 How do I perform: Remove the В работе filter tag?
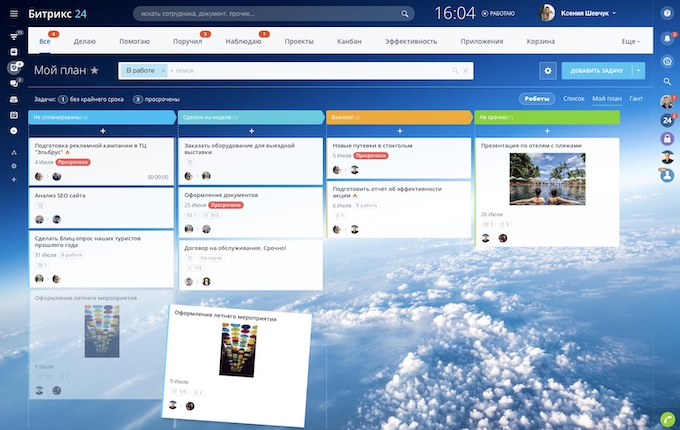163,71
